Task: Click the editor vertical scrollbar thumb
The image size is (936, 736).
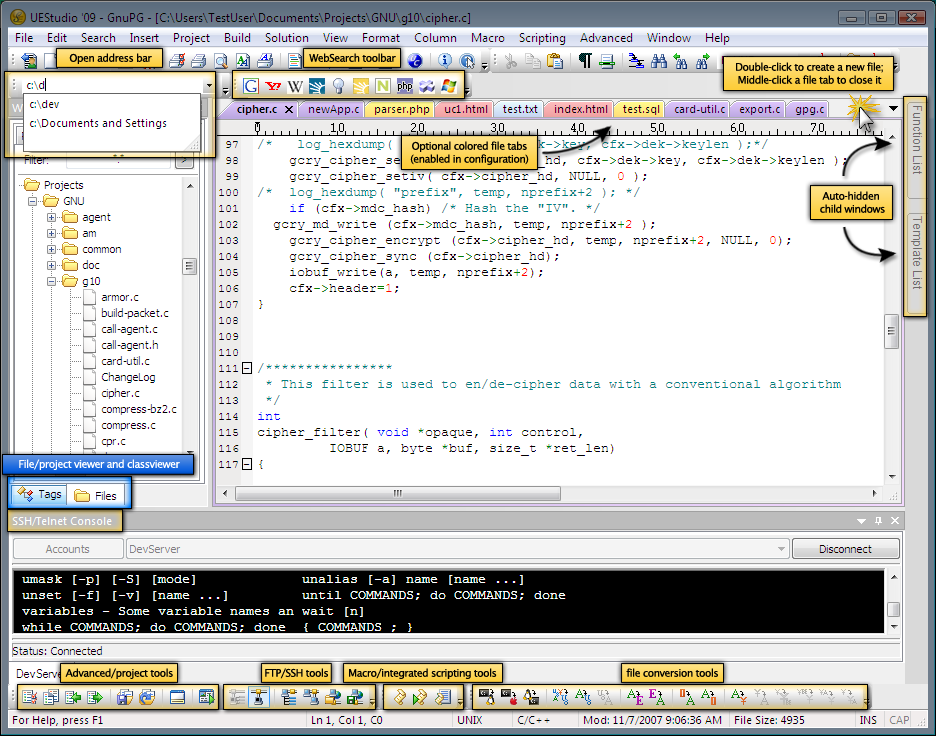Action: (891, 331)
